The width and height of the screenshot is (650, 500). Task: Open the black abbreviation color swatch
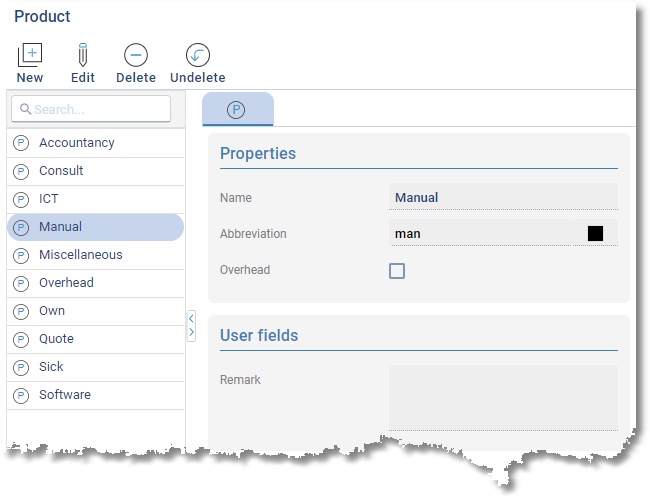(595, 233)
